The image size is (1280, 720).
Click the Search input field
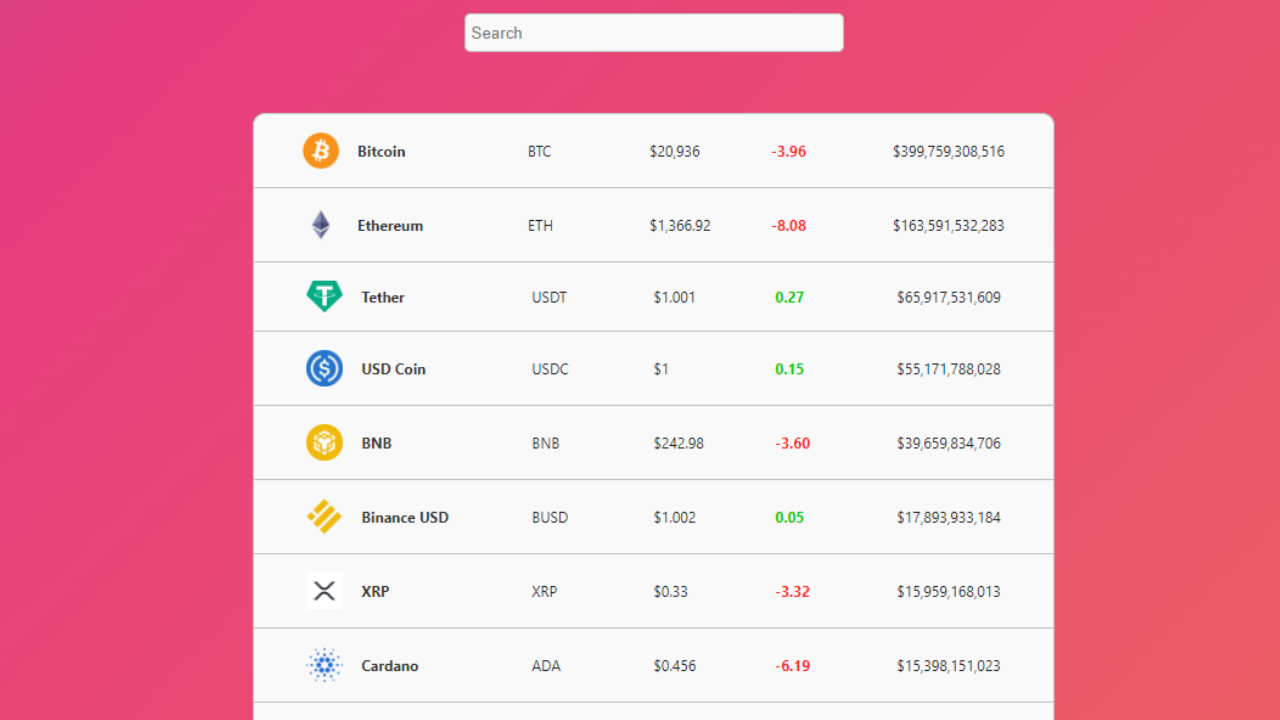(654, 33)
